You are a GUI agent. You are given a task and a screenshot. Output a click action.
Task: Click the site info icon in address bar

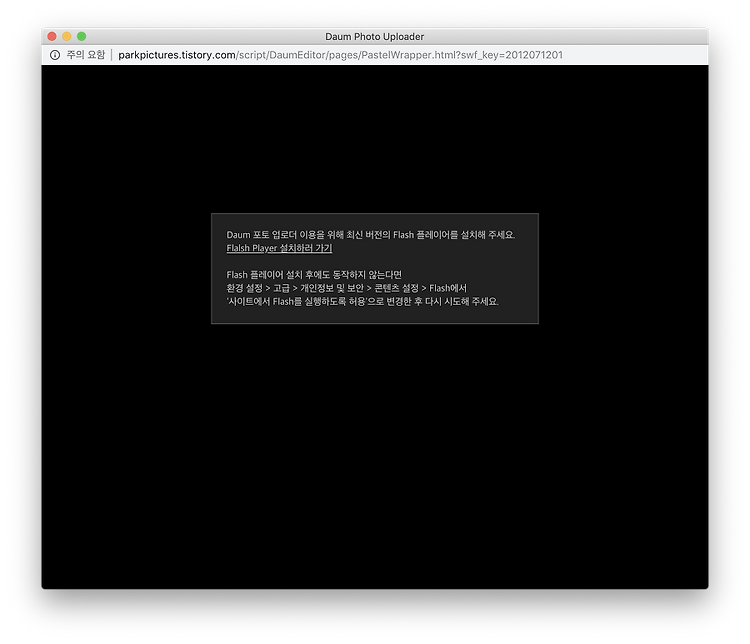(55, 55)
